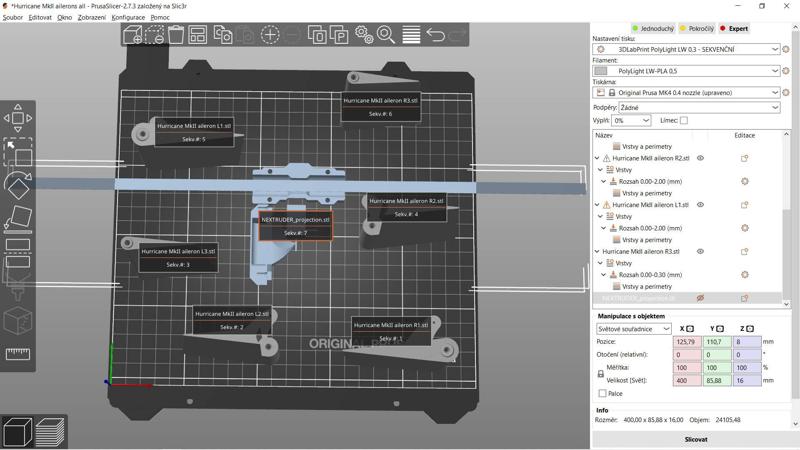Toggle visibility of Hurricane MkII aileron L1.stl

pyautogui.click(x=701, y=205)
